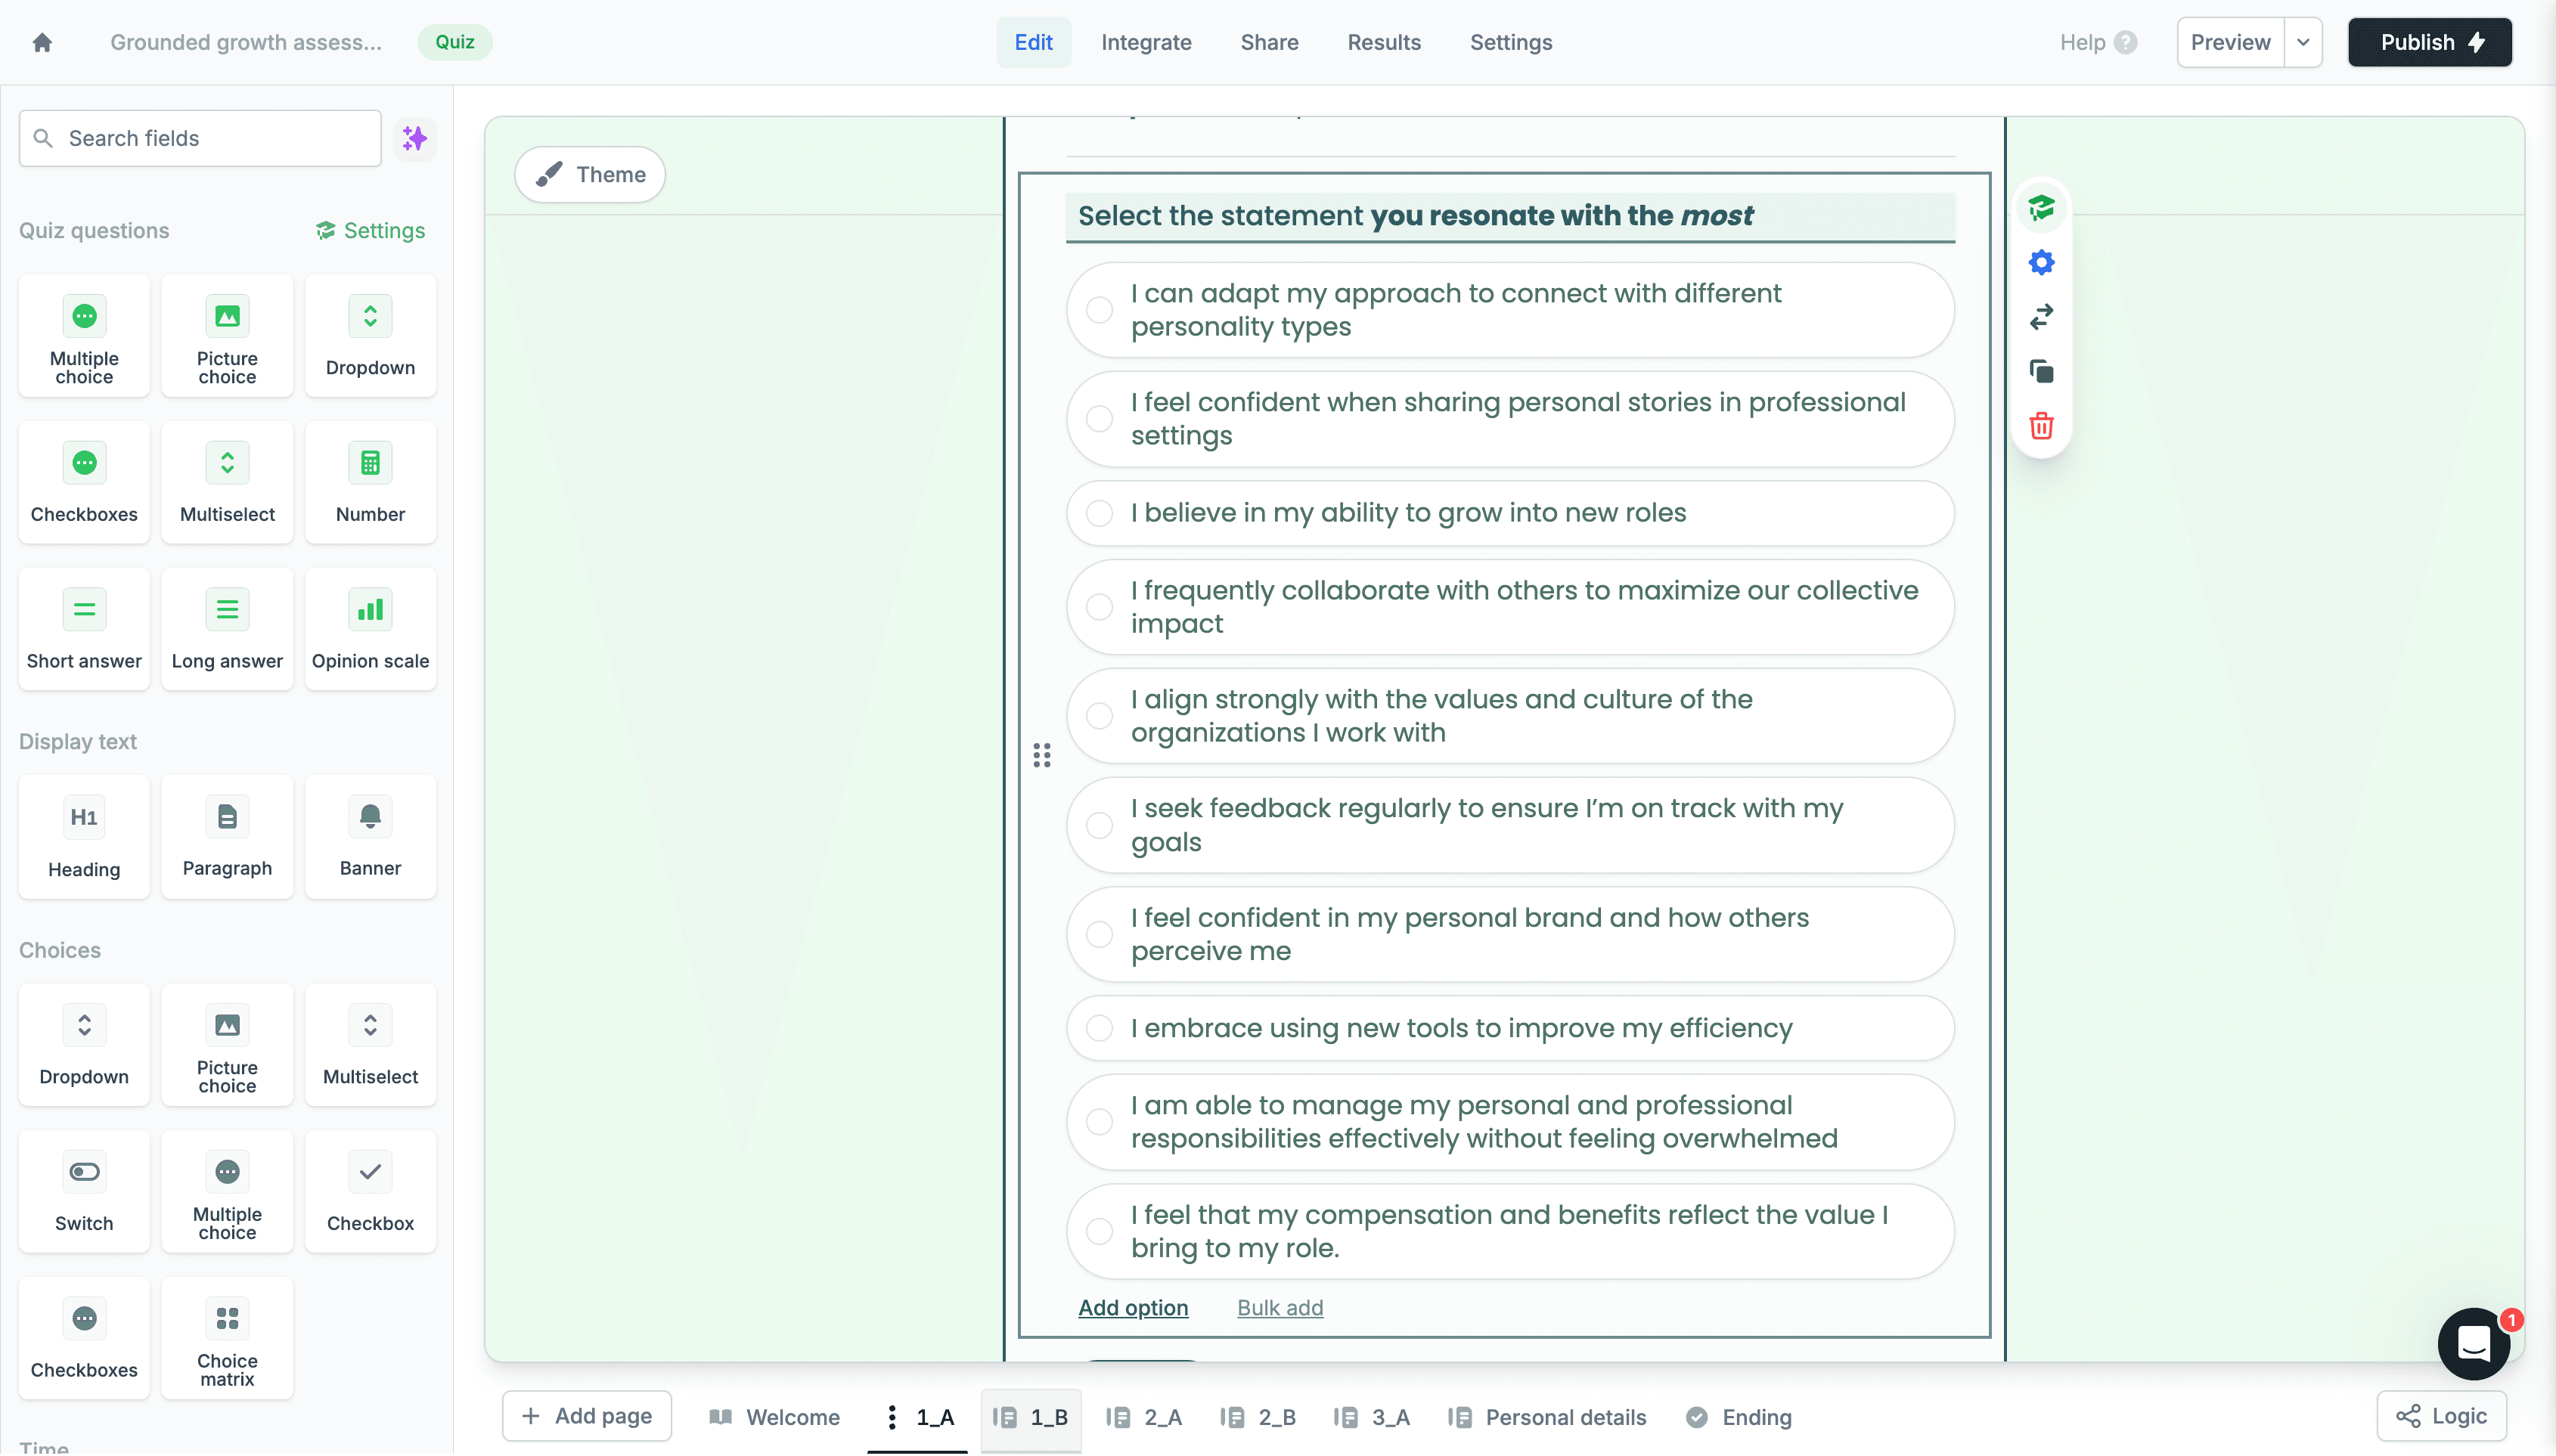Open the Theme brush button
The width and height of the screenshot is (2556, 1456).
click(x=590, y=174)
